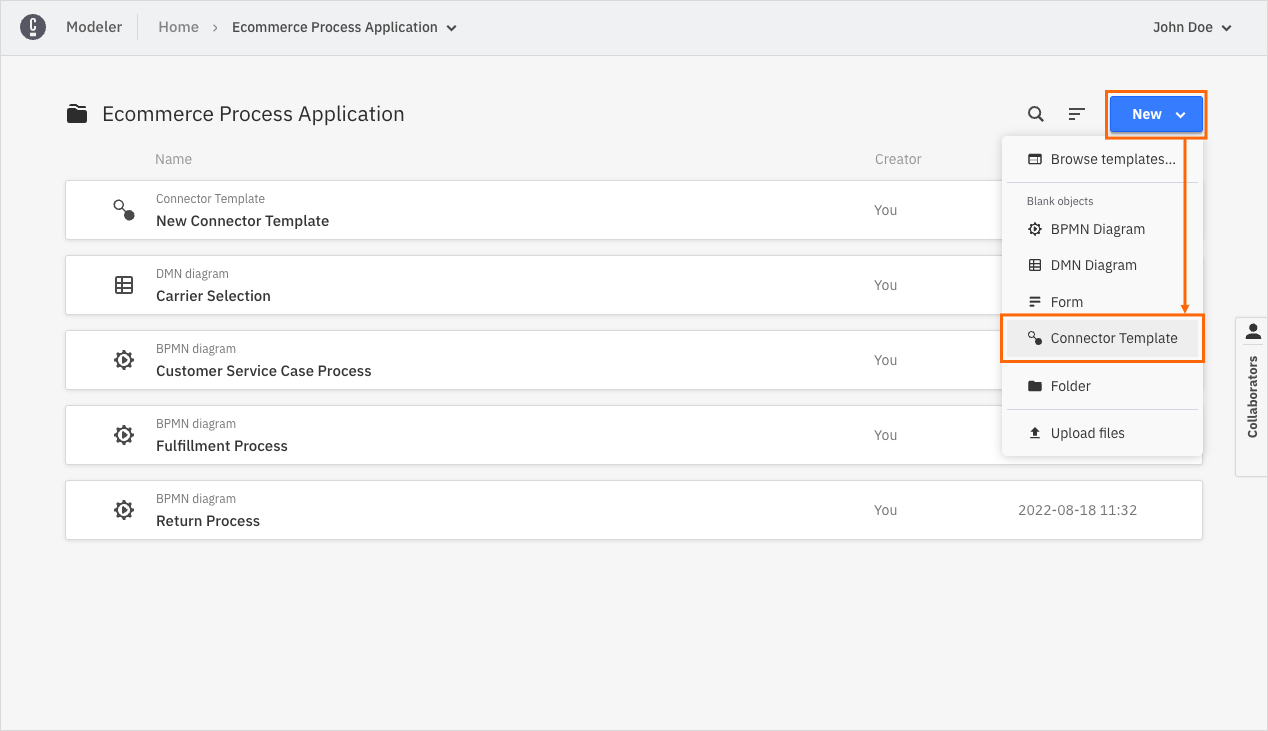Click the Fulfillment Process gear icon

click(124, 435)
